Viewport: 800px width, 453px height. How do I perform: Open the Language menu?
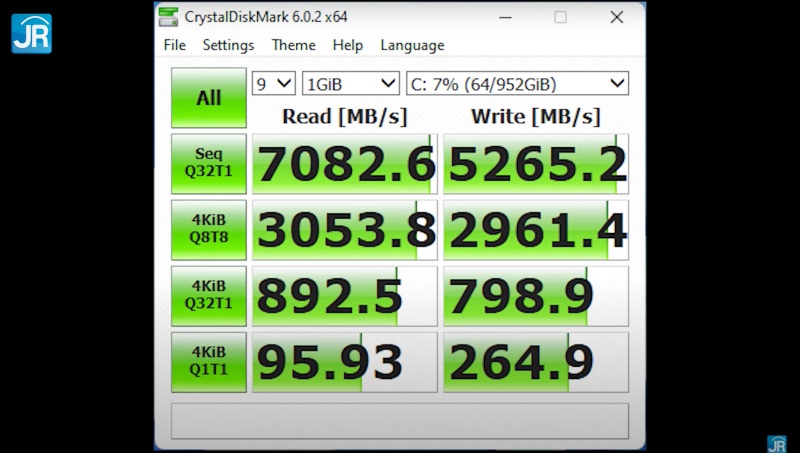[412, 45]
